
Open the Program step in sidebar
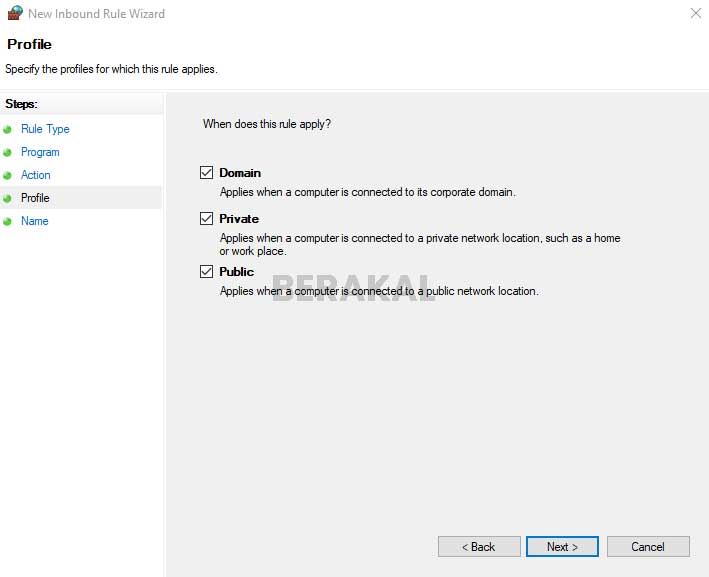(40, 152)
